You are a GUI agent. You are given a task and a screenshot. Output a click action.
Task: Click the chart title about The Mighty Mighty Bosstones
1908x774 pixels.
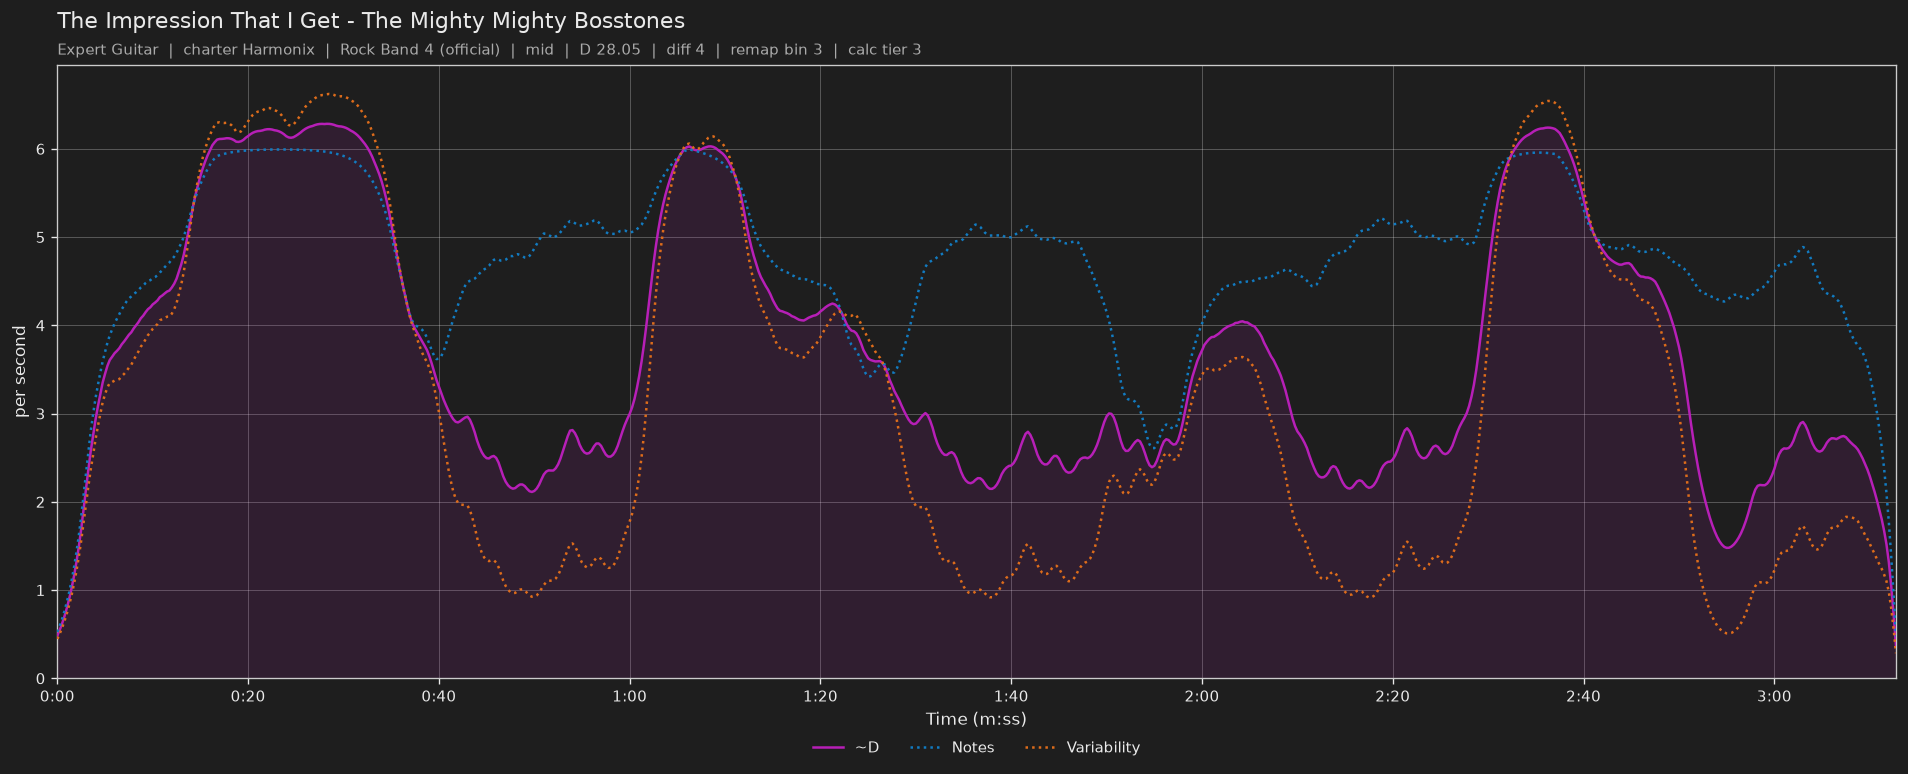[371, 21]
